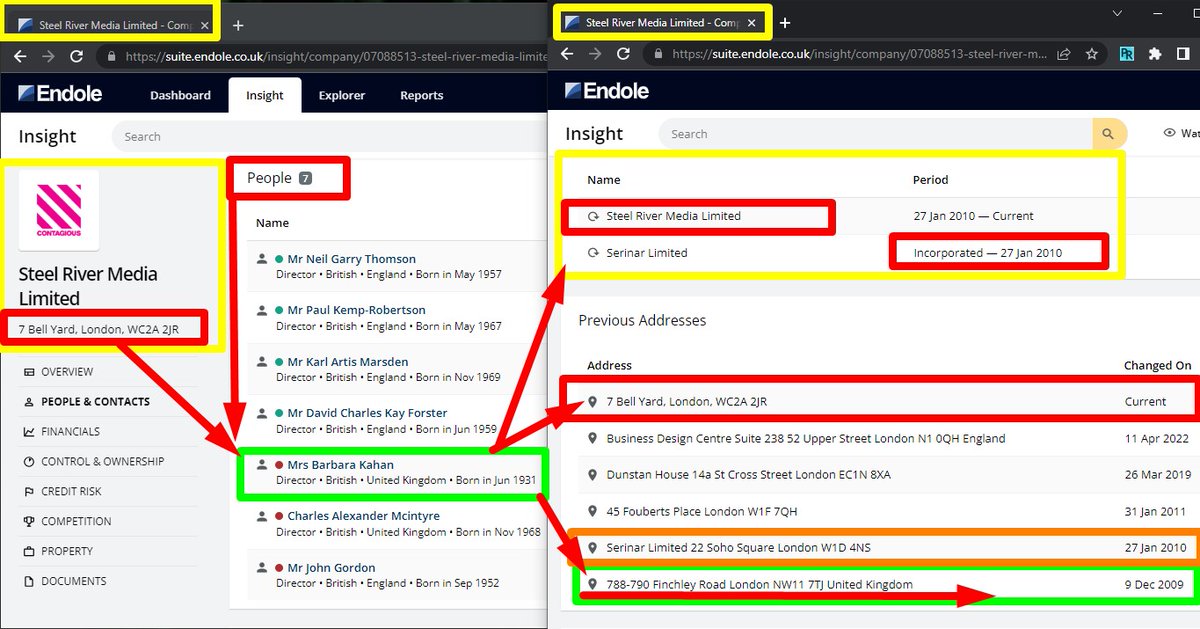Click the Endole logo in left window
The width and height of the screenshot is (1200, 629).
tap(60, 94)
